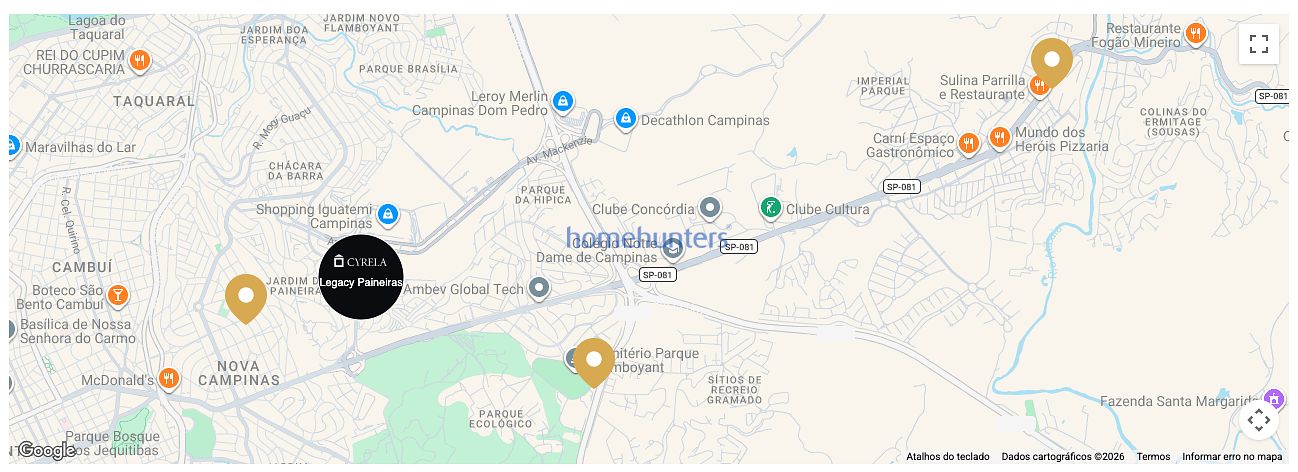Click the Clube Cultura green icon
Screen dimensions: 1298x472
point(770,208)
